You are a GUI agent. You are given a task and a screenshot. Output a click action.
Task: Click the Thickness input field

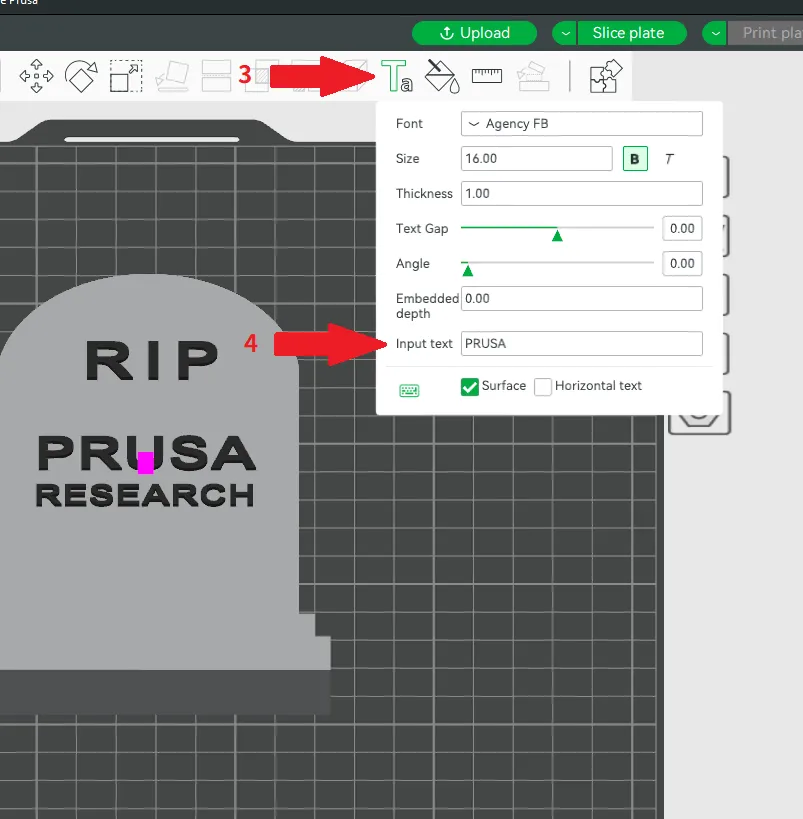581,194
